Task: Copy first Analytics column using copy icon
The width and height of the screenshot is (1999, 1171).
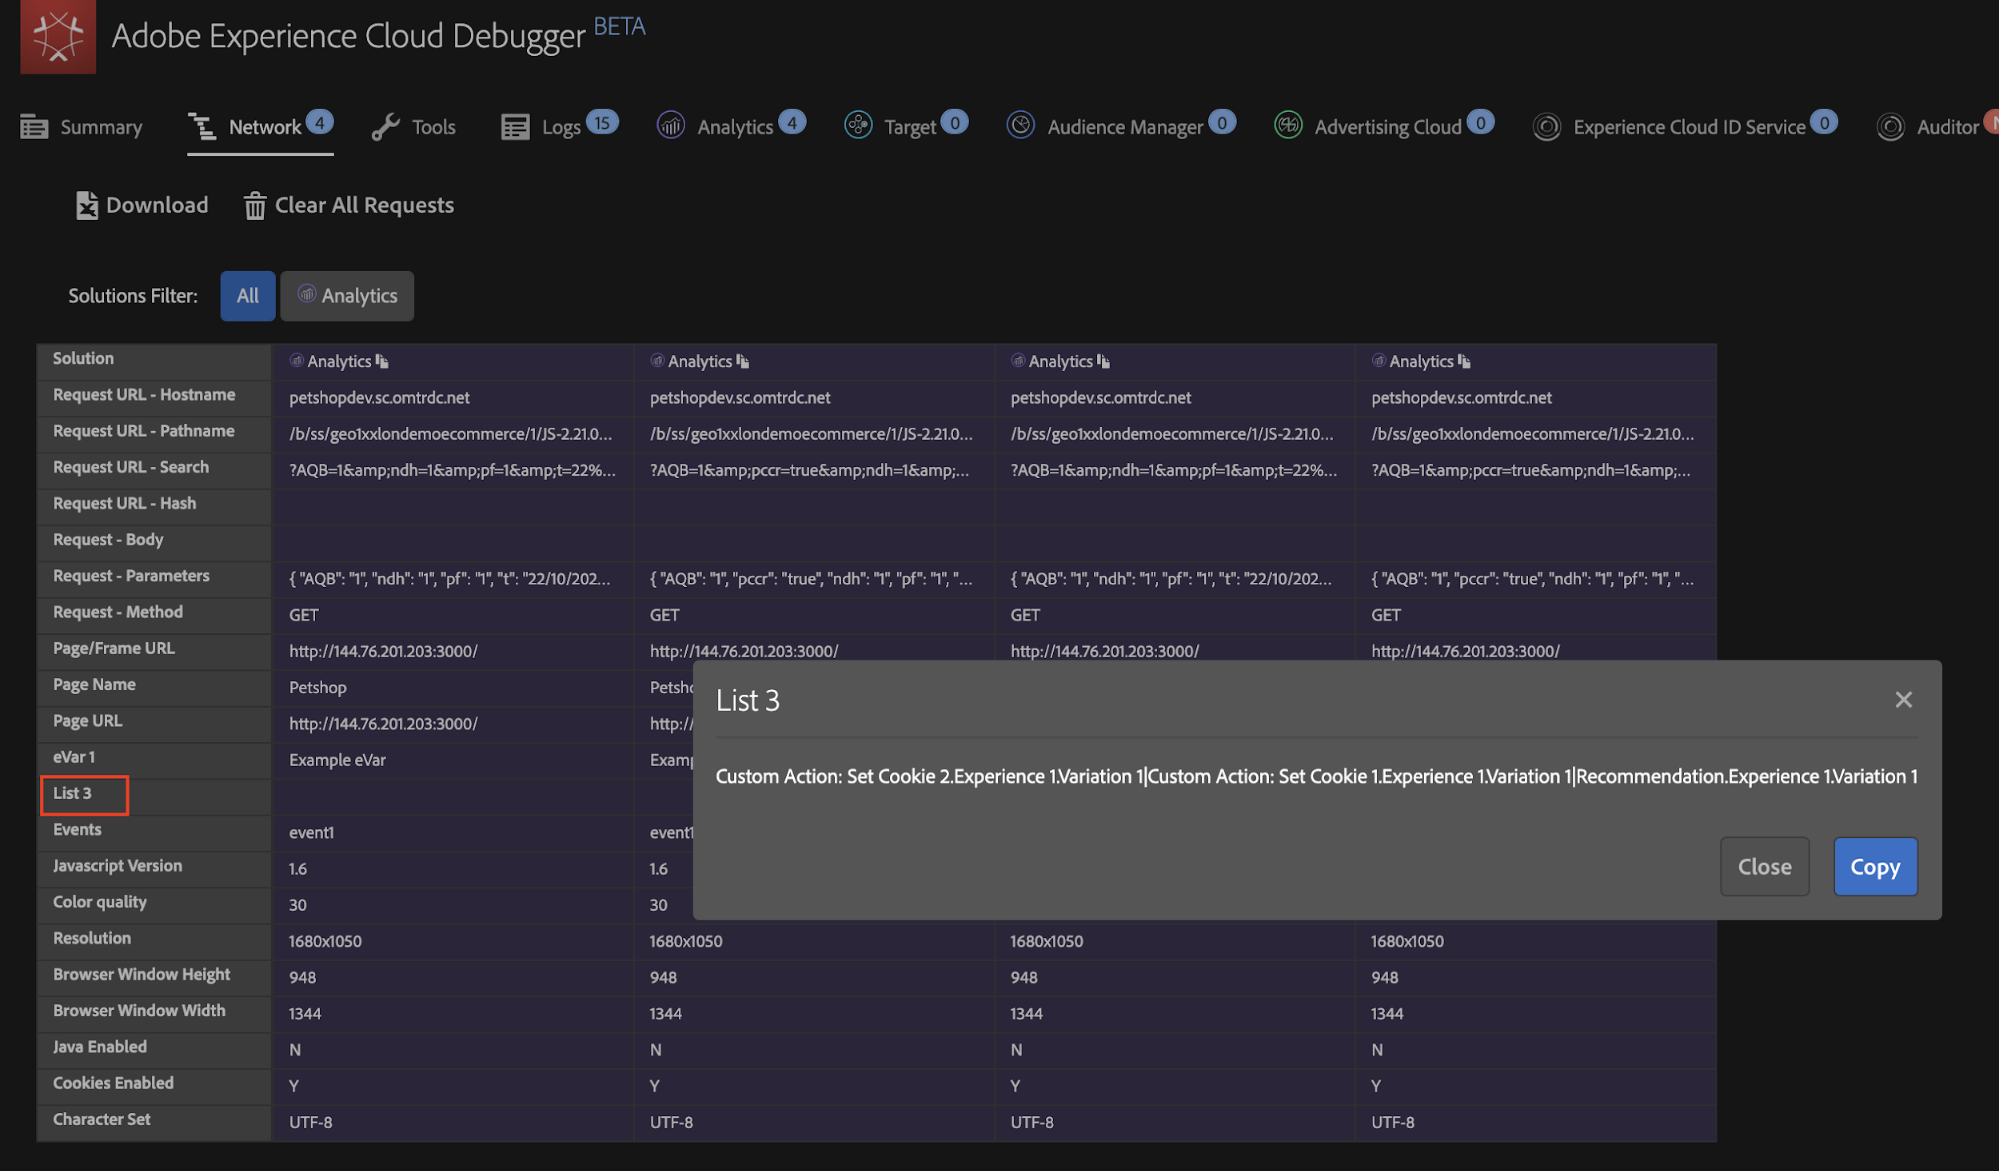Action: (x=382, y=361)
